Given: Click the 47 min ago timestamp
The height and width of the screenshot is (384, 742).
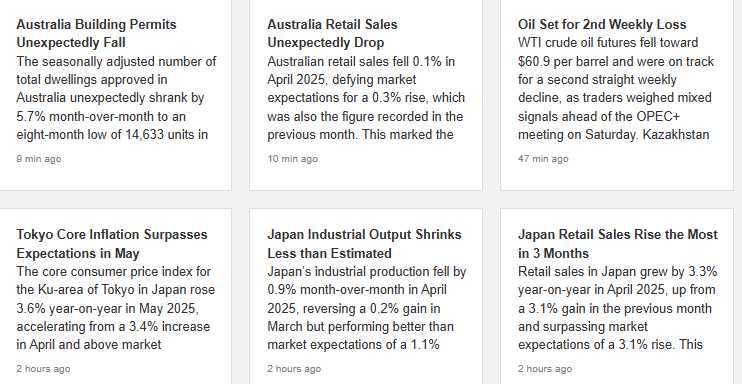Looking at the screenshot, I should coord(543,159).
